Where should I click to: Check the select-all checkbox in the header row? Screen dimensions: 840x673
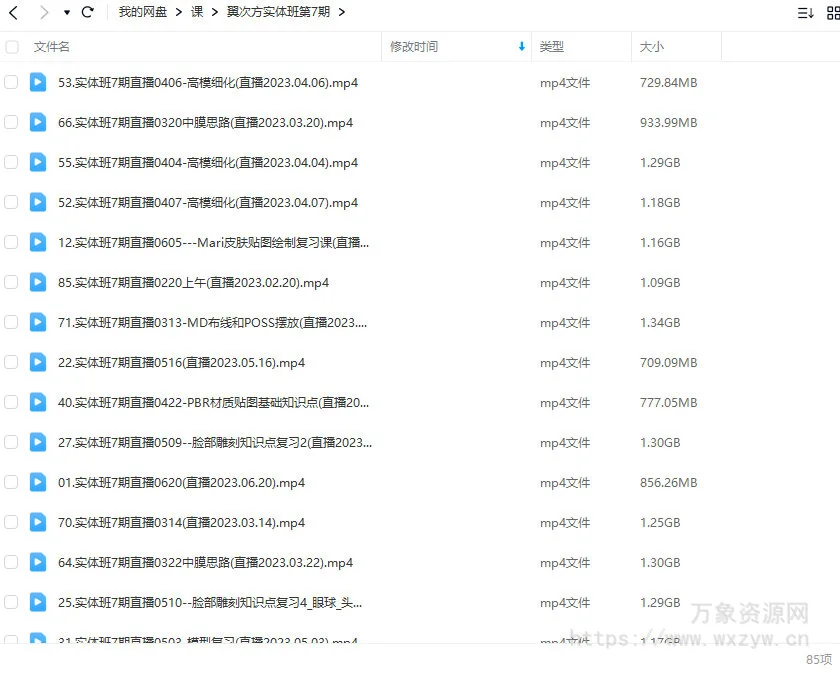coord(12,46)
